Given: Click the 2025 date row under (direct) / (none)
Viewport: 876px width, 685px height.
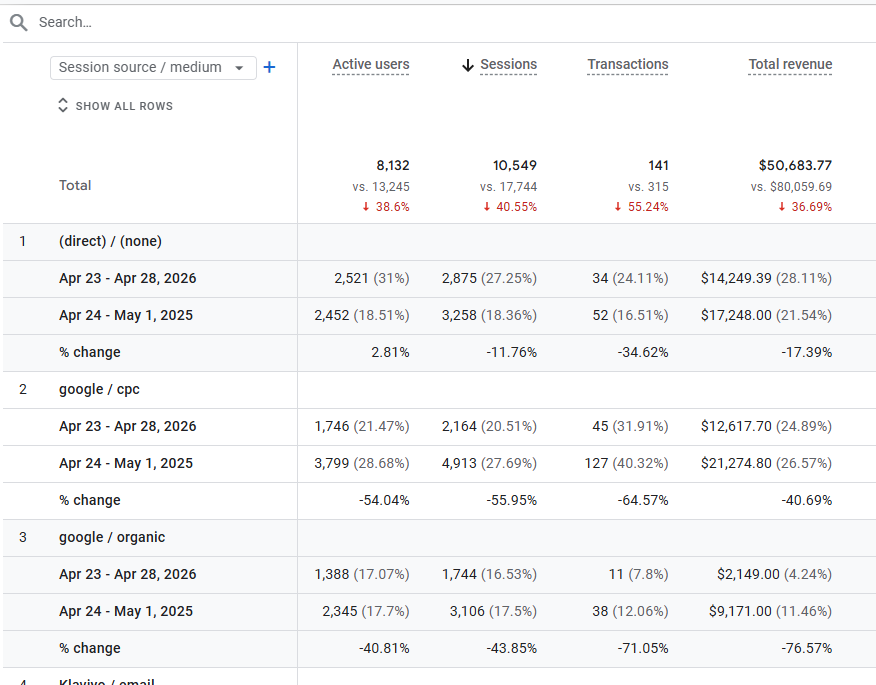Looking at the screenshot, I should tap(126, 315).
